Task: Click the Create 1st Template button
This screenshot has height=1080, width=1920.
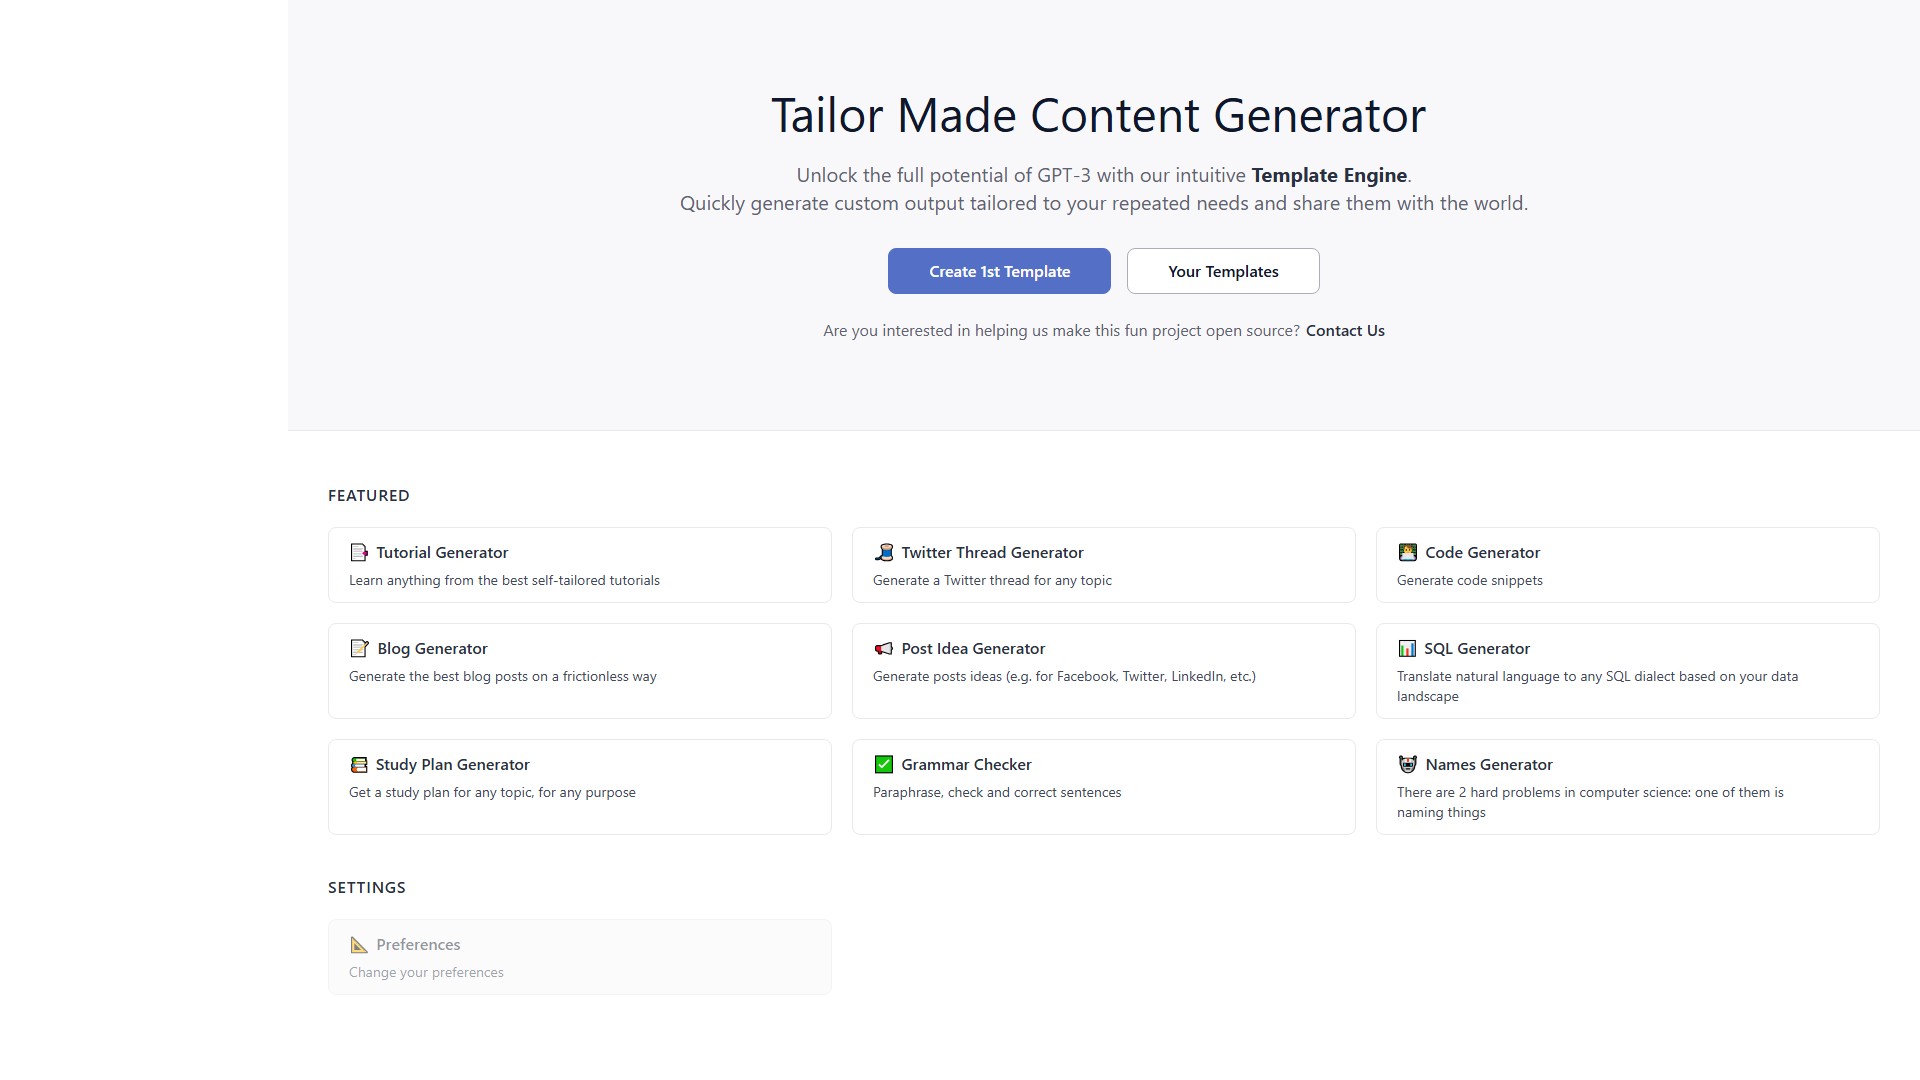Action: 999,271
